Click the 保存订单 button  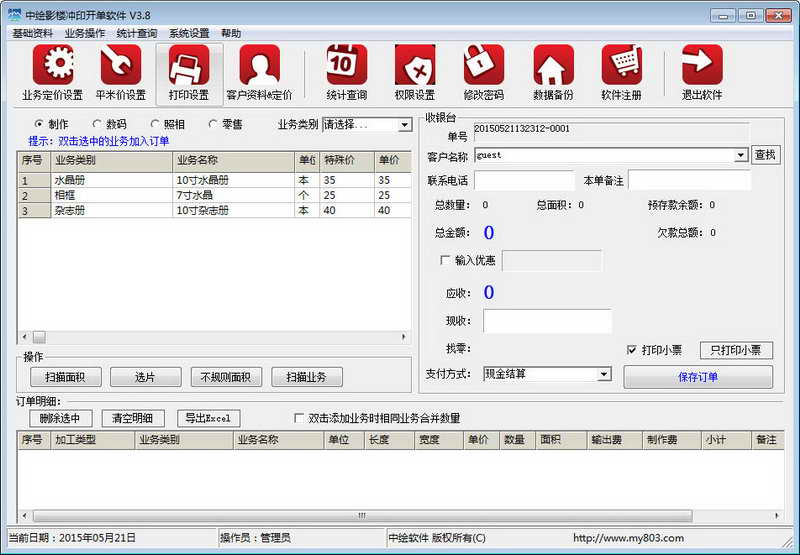point(697,377)
